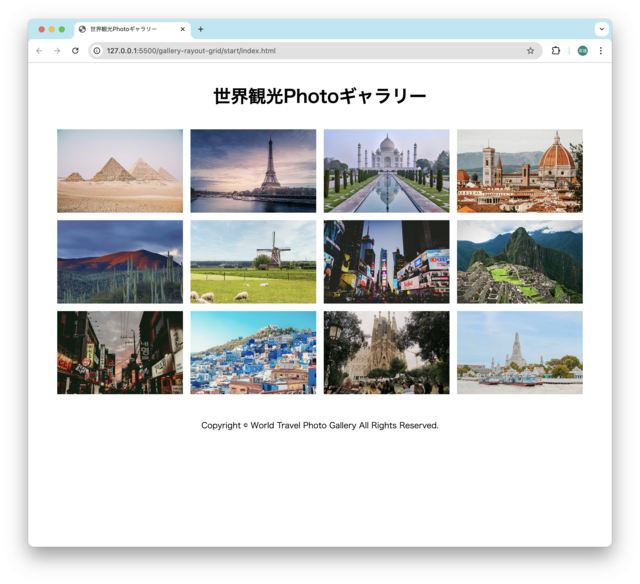Open the Egyptian pyramids photo
Viewport: 640px width, 584px height.
(x=120, y=171)
